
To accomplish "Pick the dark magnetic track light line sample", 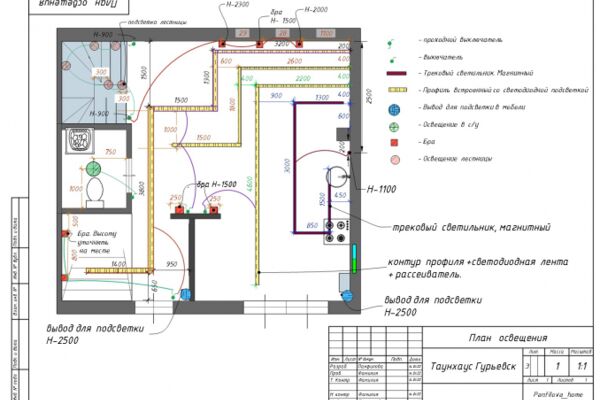I will click(396, 73).
